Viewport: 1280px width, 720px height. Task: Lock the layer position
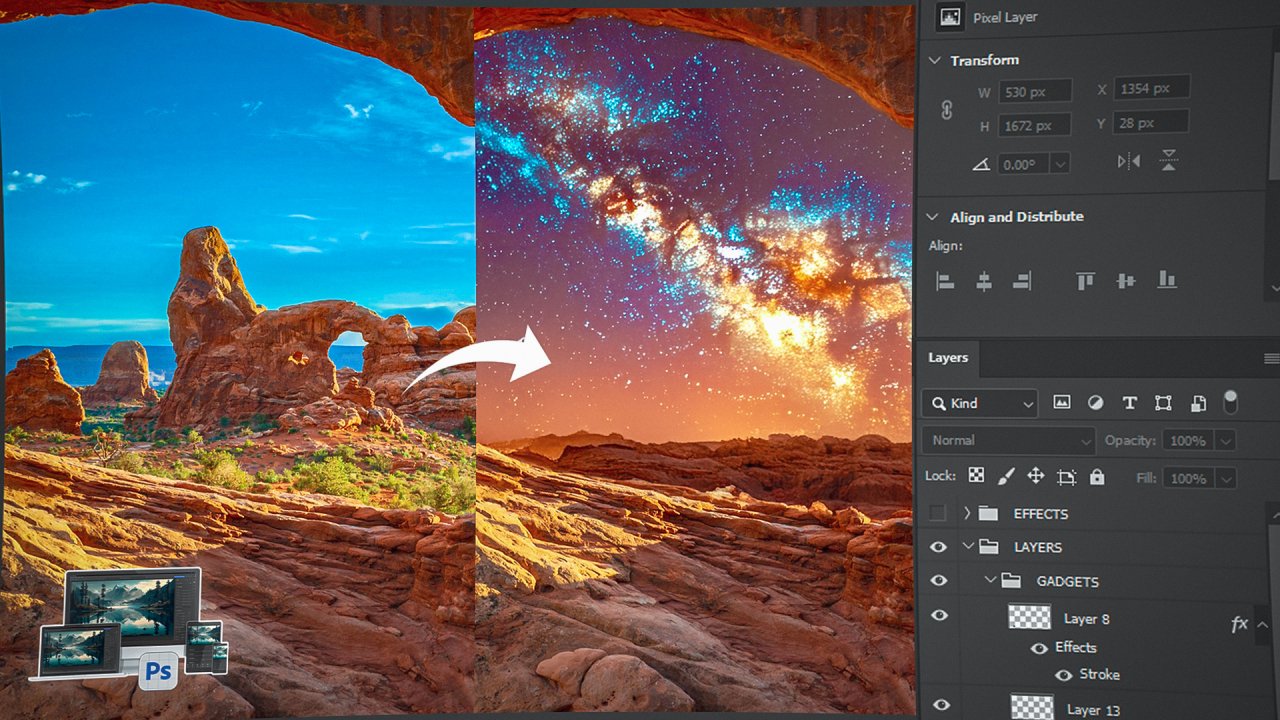(1036, 476)
